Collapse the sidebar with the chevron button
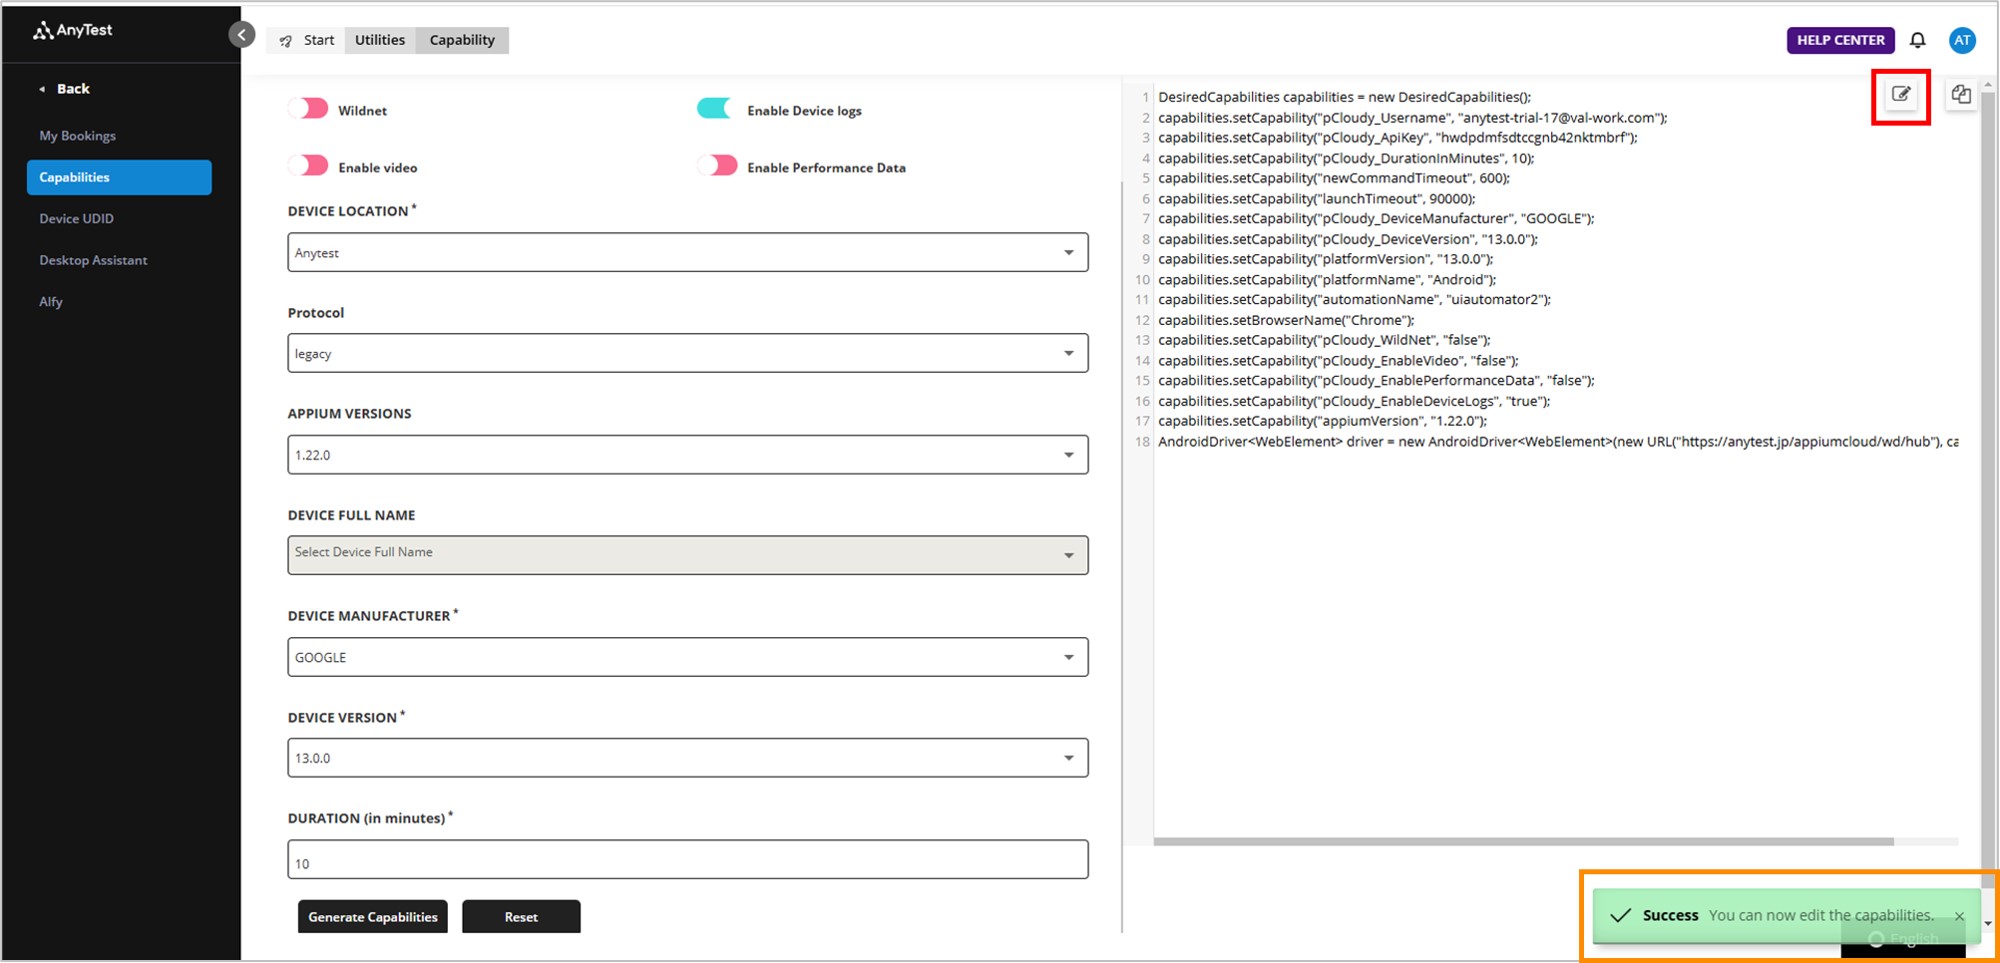Screen dimensions: 2000x963 [242, 35]
